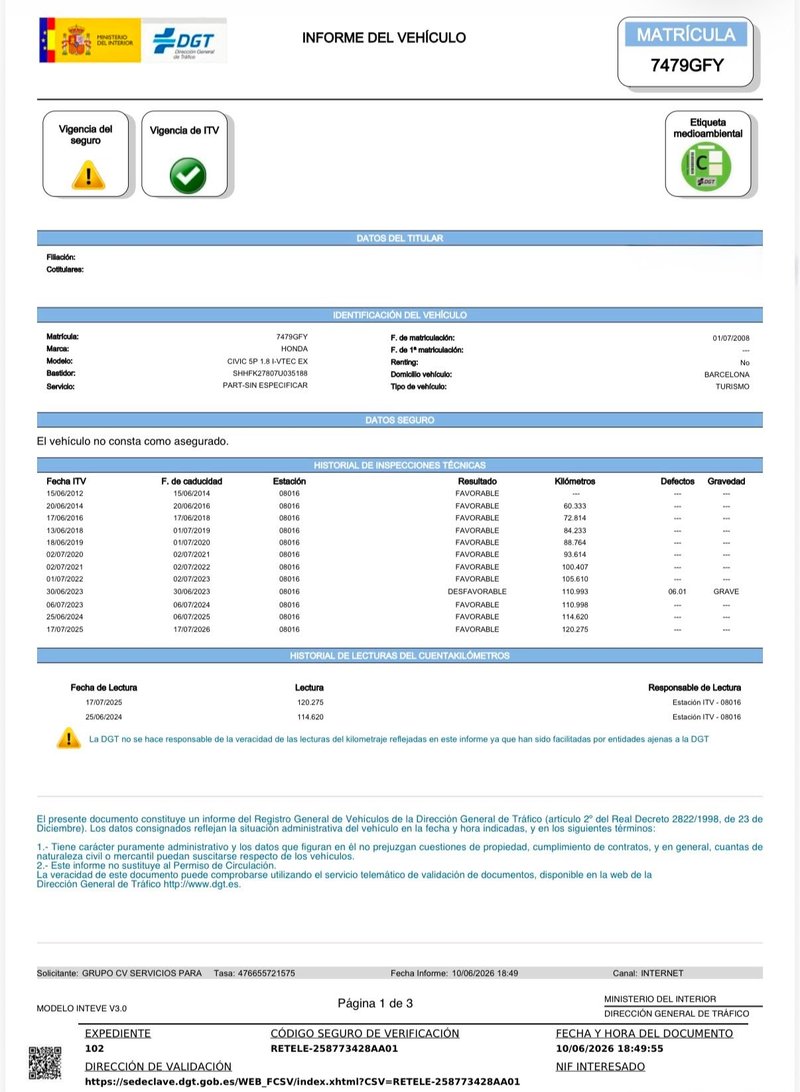
Task: Select the service value PART-SIN ESPECIFICAR
Action: click(x=265, y=385)
